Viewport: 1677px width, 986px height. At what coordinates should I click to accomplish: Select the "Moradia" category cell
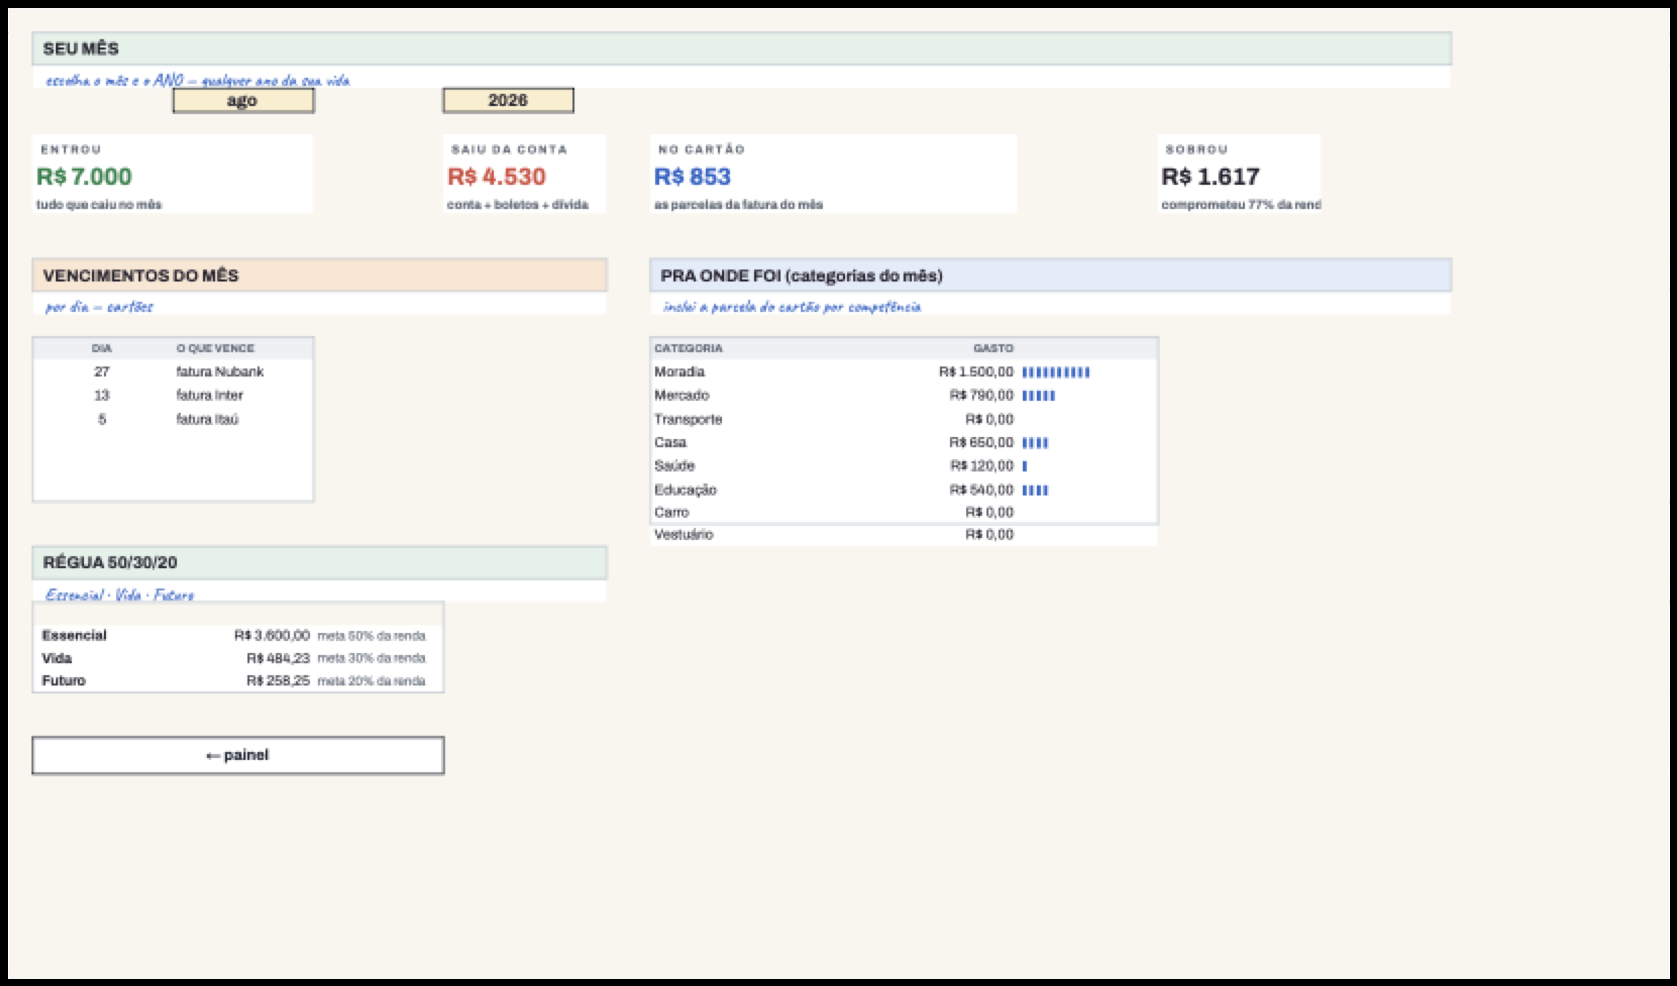click(680, 372)
